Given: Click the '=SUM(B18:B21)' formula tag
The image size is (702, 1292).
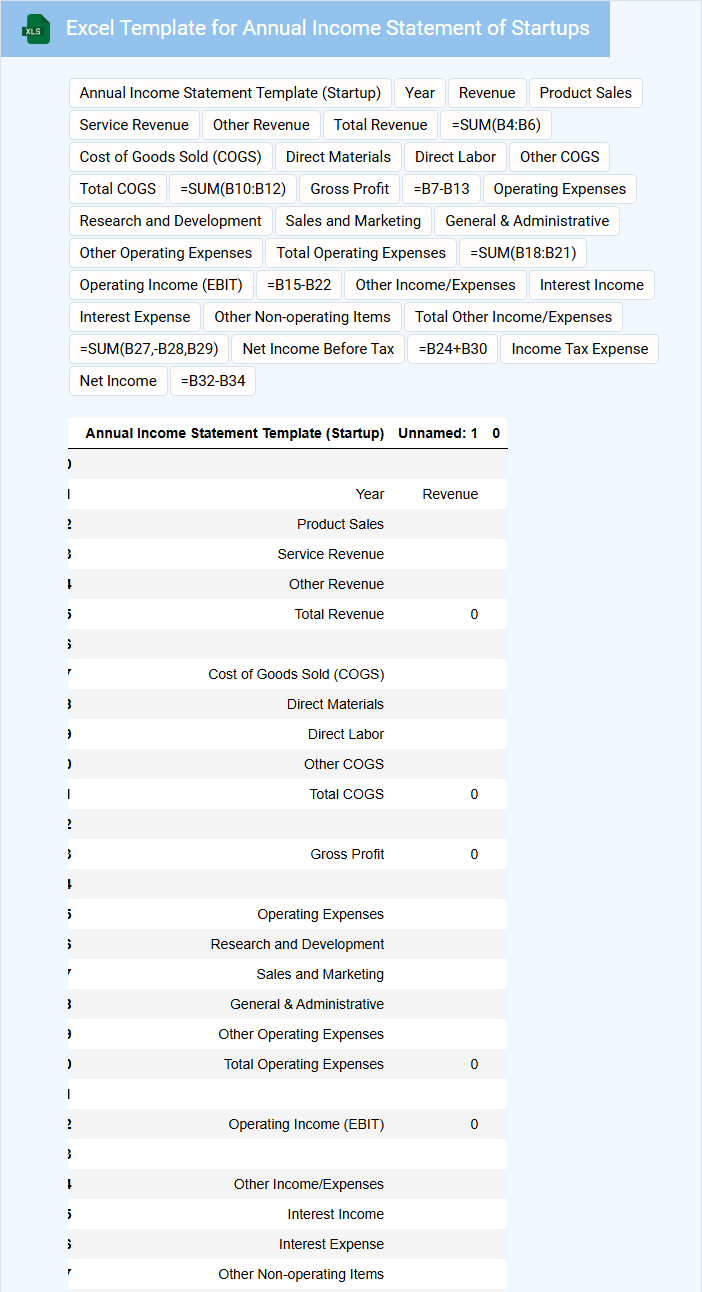Looking at the screenshot, I should click(x=523, y=253).
